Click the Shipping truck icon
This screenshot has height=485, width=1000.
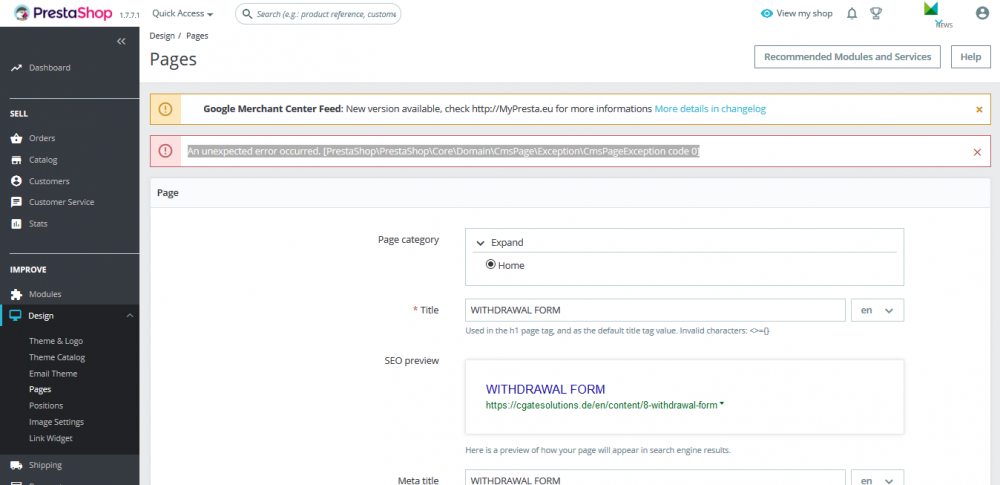point(17,465)
